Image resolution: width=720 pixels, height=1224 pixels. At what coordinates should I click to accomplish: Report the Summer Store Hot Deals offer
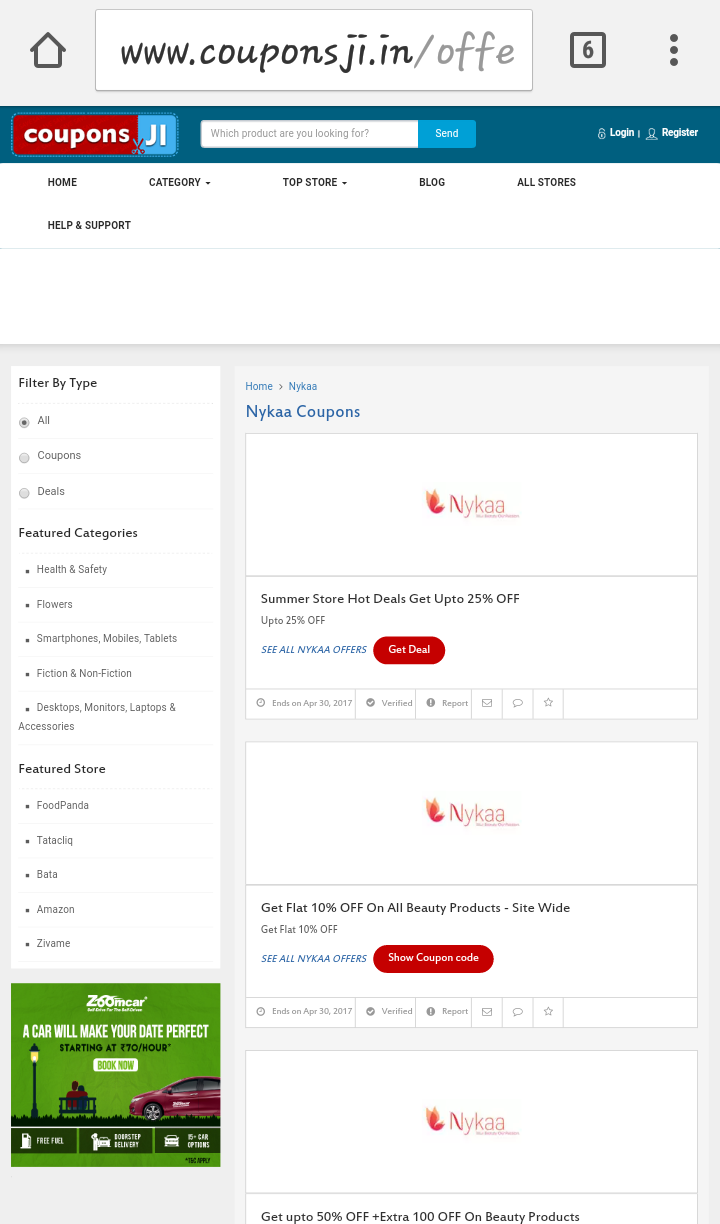[x=447, y=703]
